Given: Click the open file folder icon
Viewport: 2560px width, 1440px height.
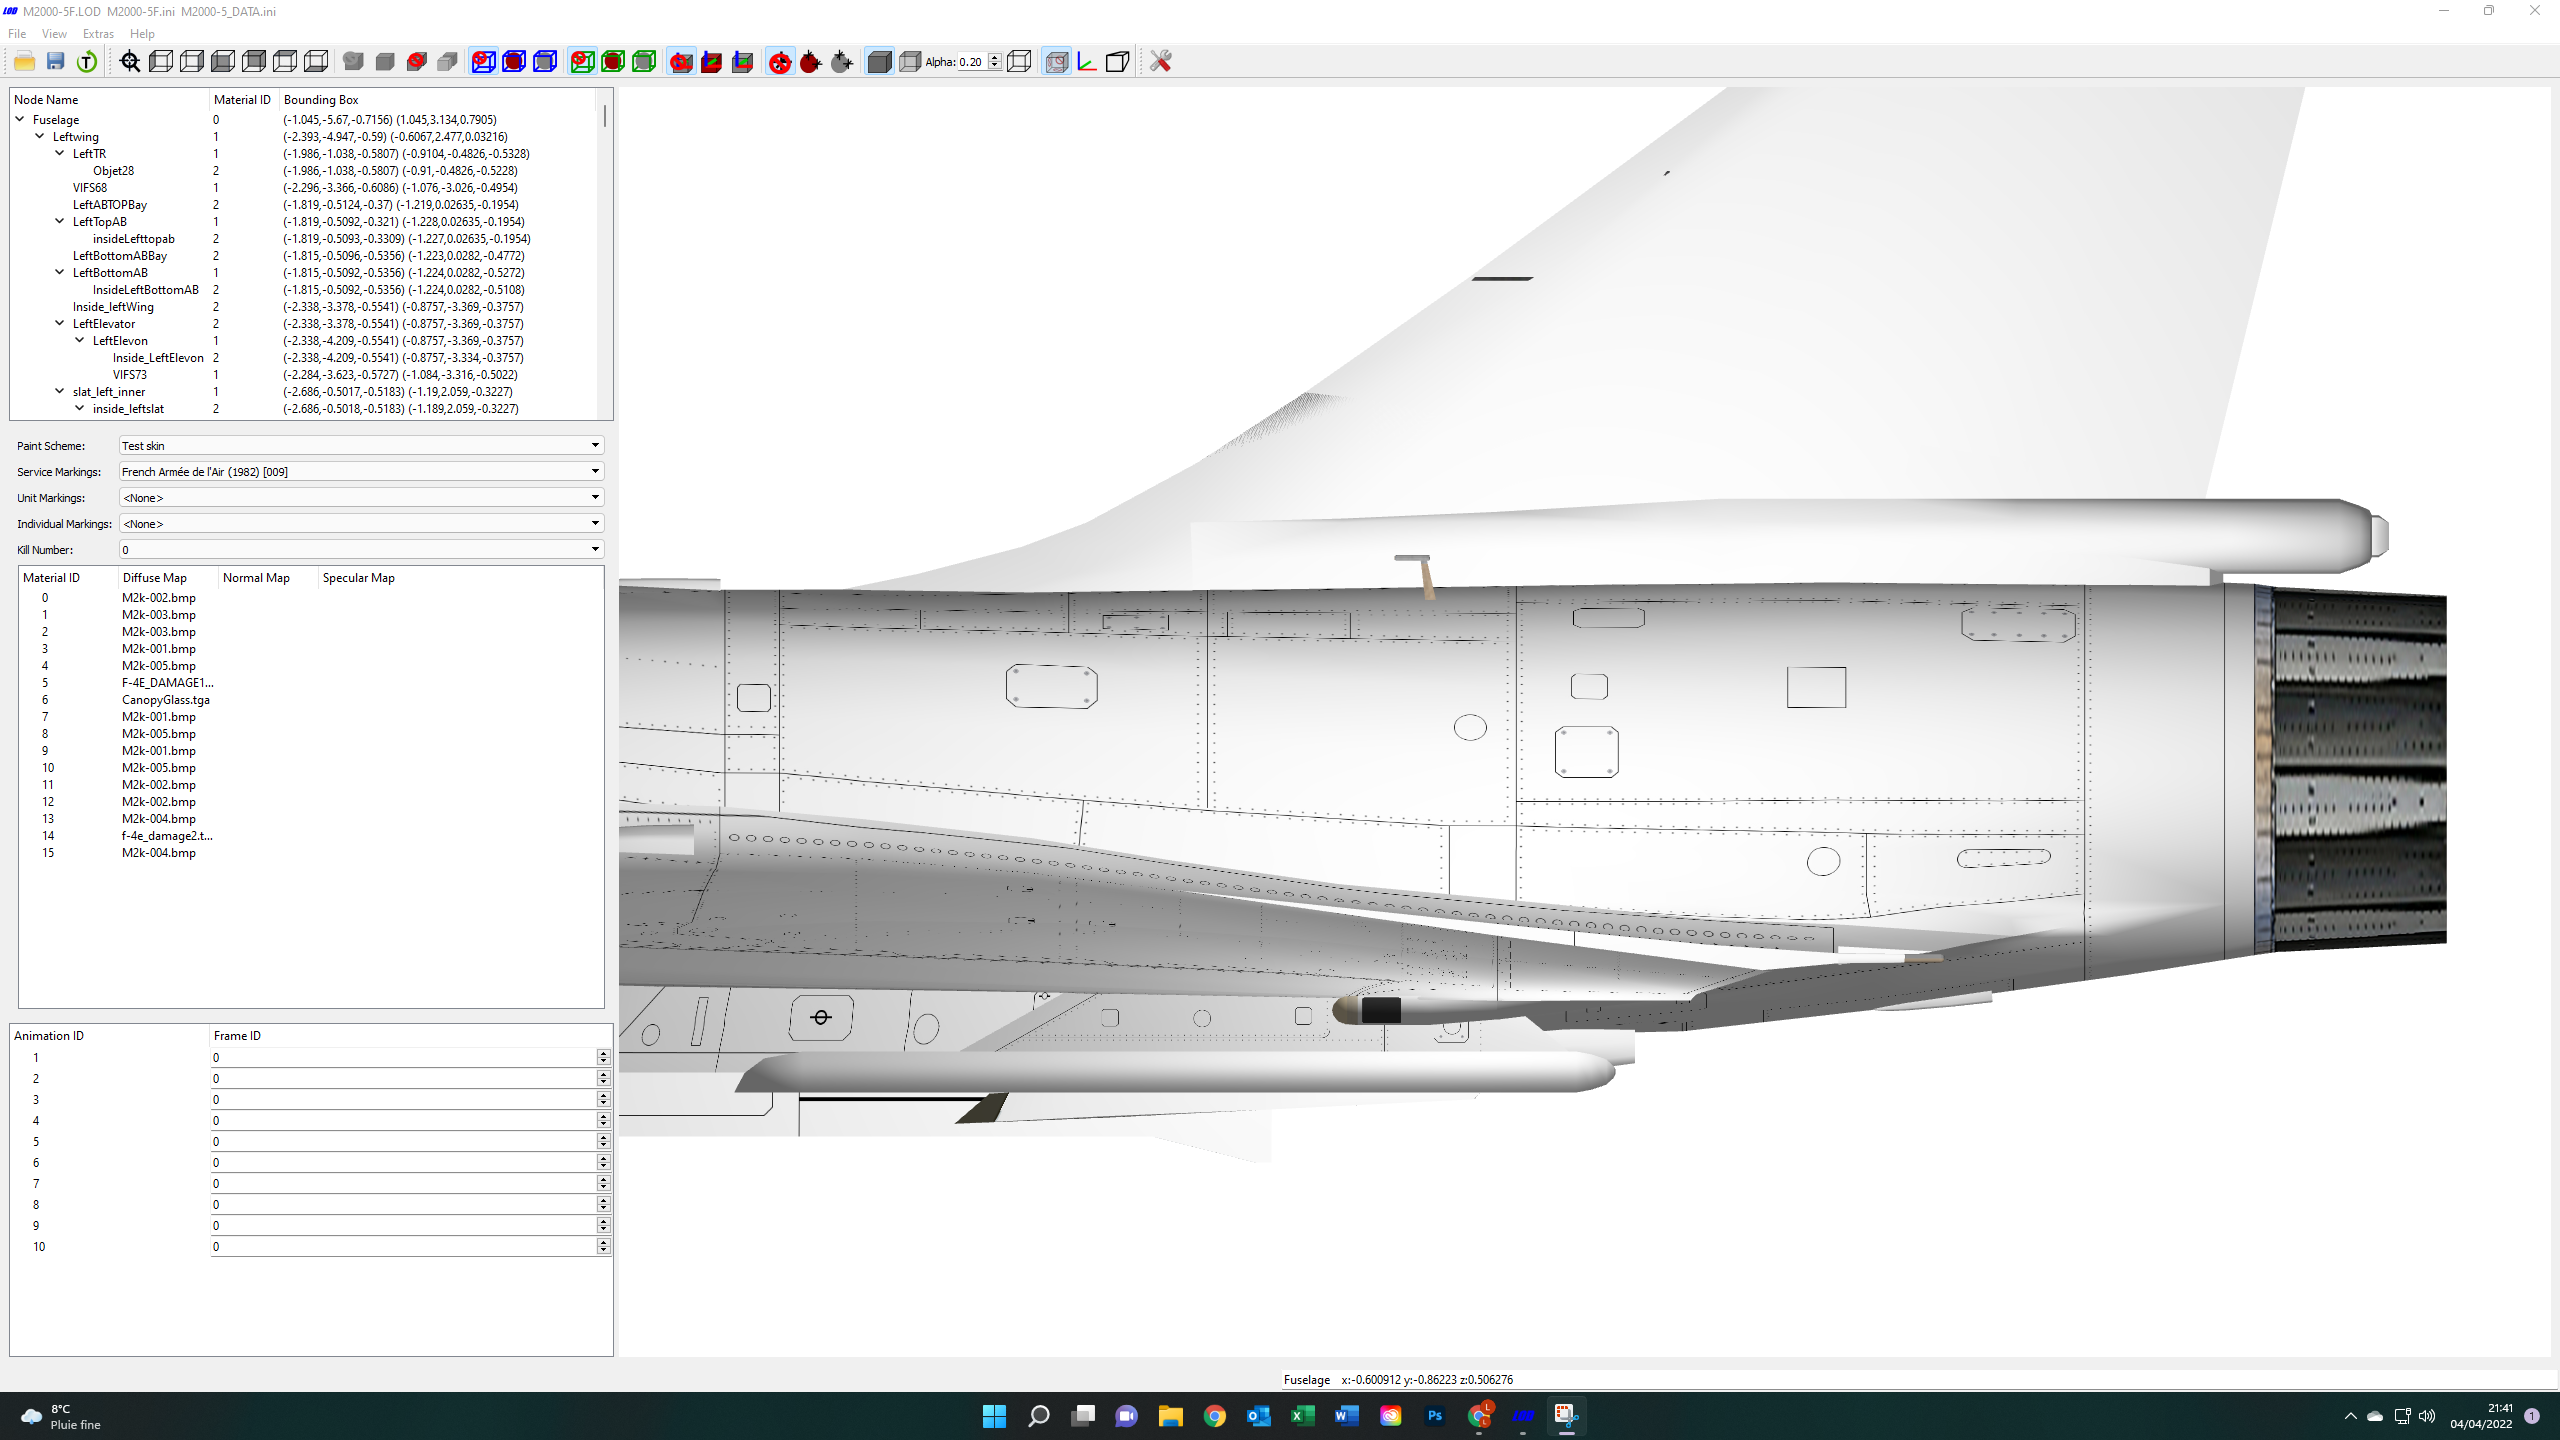Looking at the screenshot, I should click(x=24, y=62).
